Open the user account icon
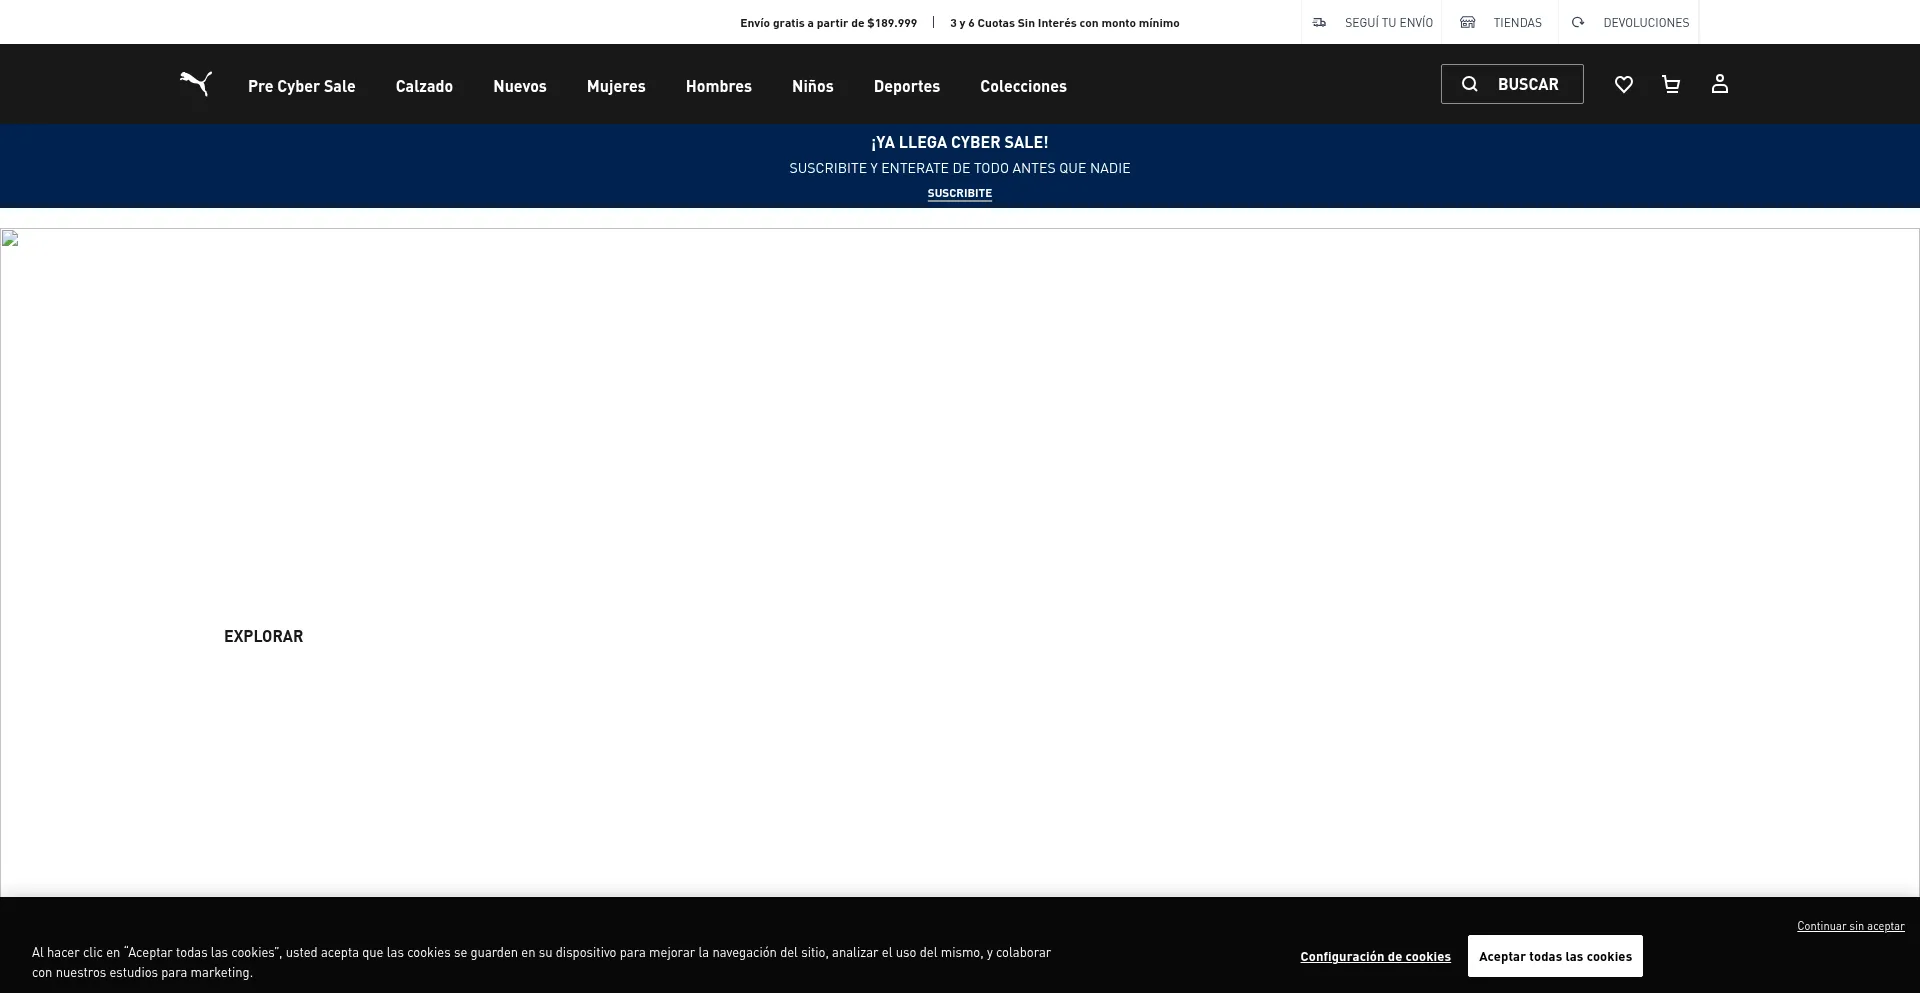Image resolution: width=1920 pixels, height=993 pixels. (1719, 85)
